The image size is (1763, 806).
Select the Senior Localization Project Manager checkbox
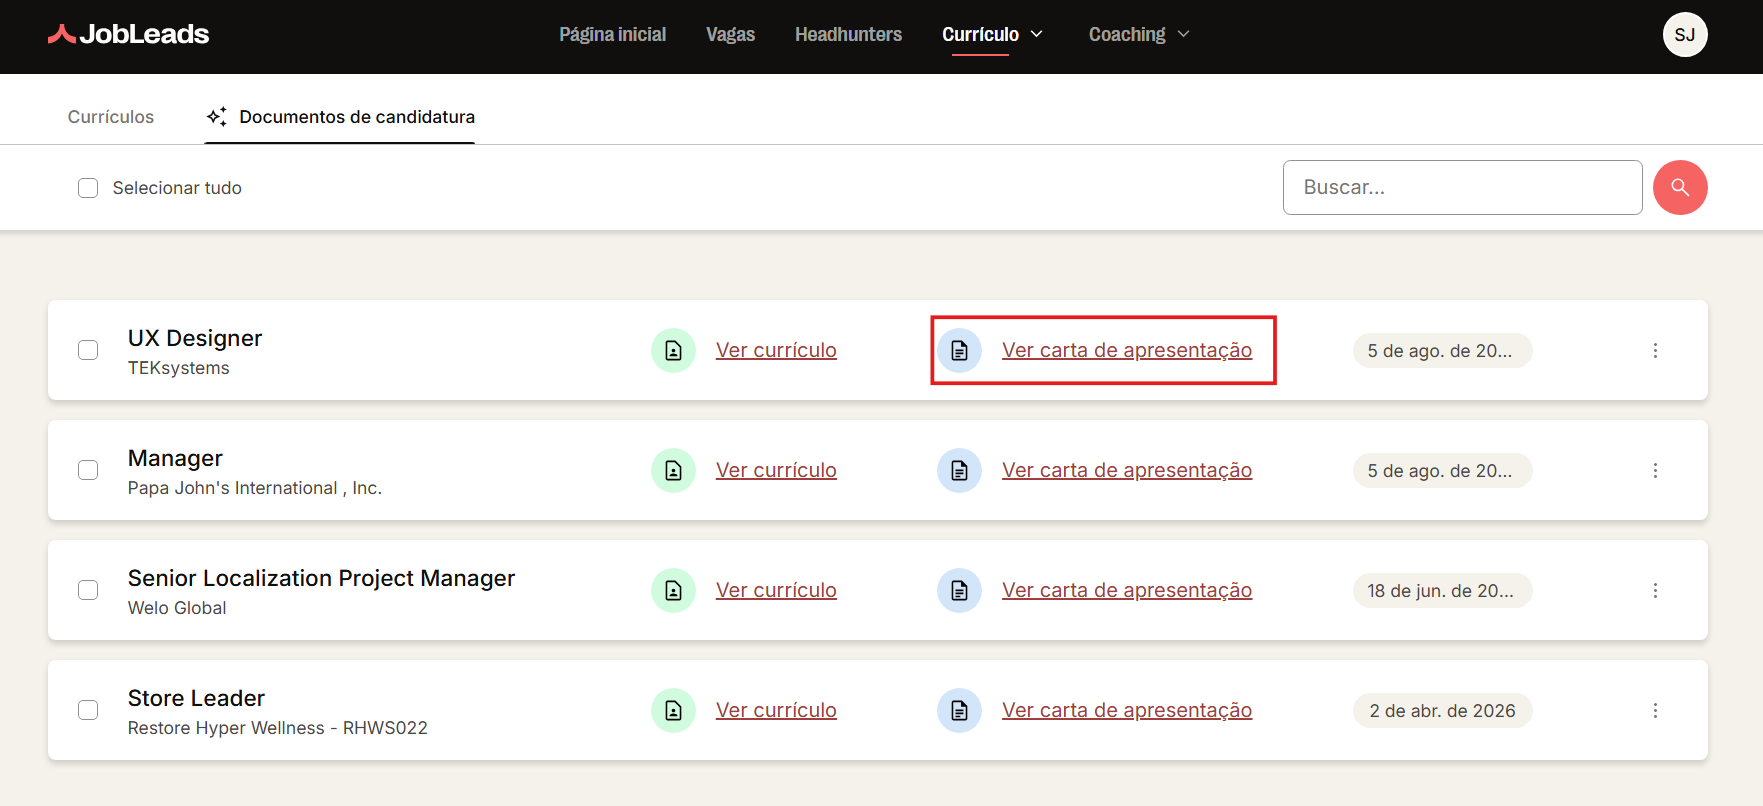click(88, 590)
